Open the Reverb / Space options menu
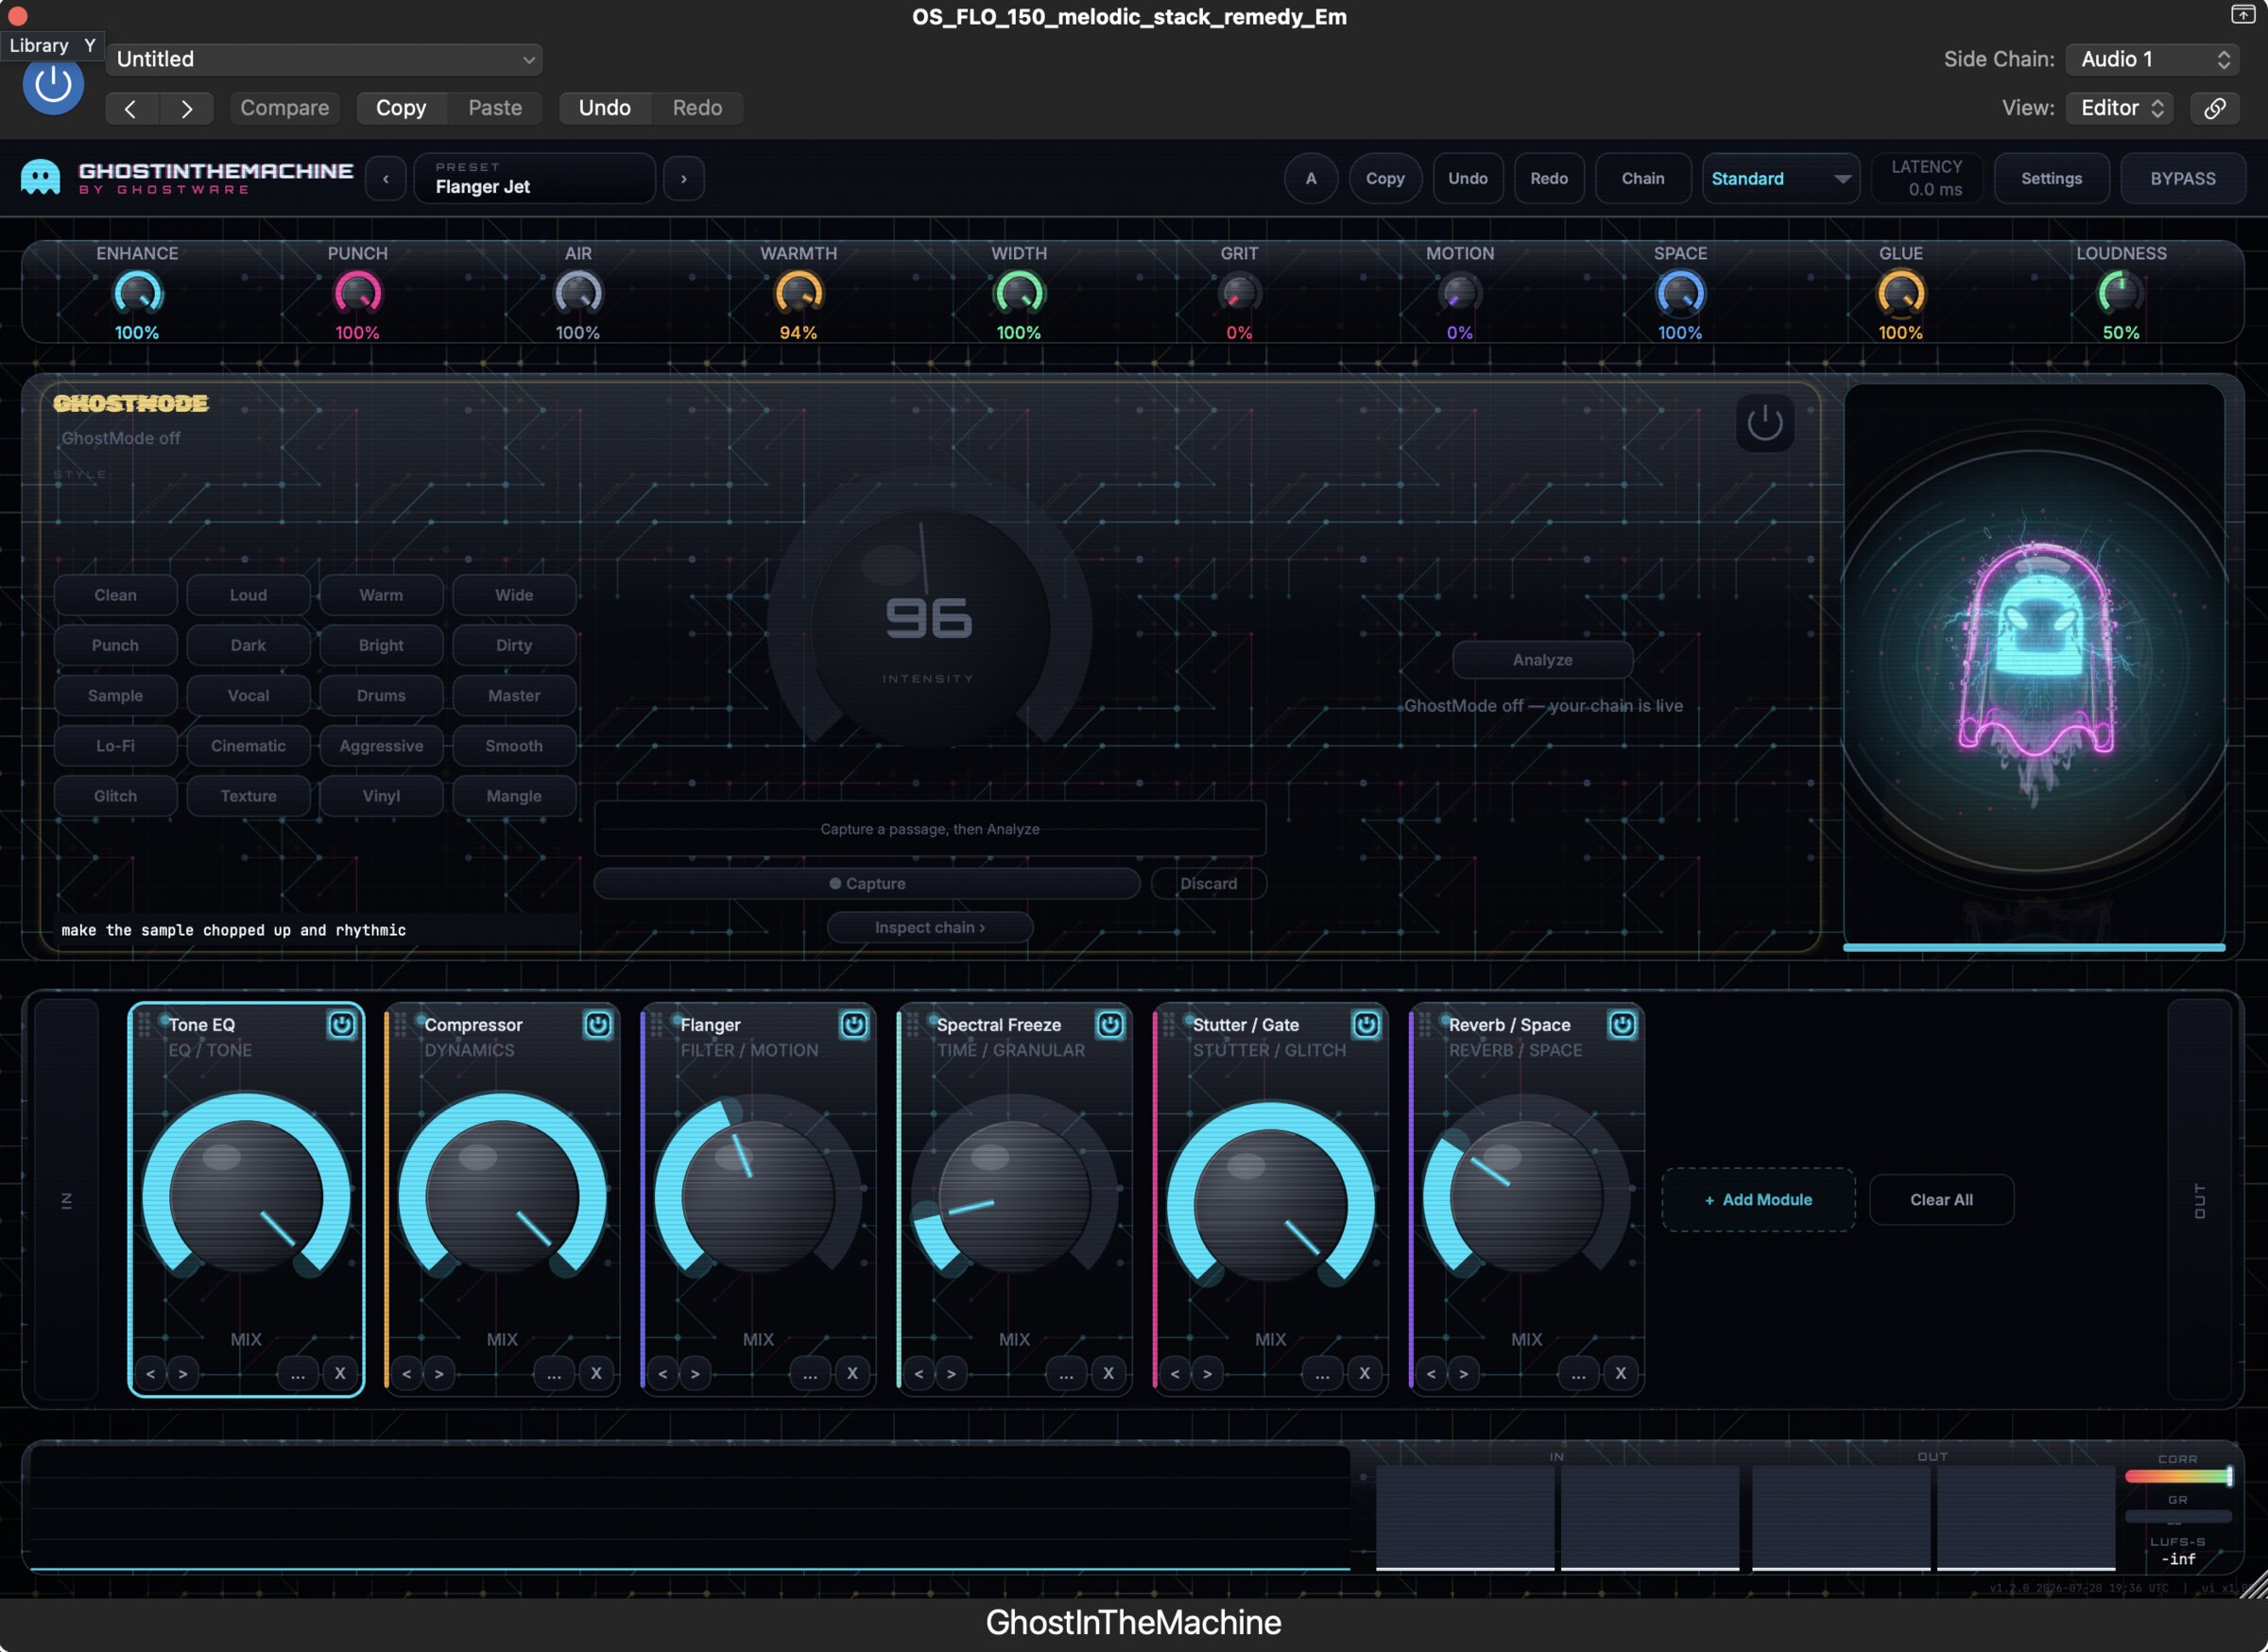Viewport: 2268px width, 1652px height. tap(1578, 1373)
